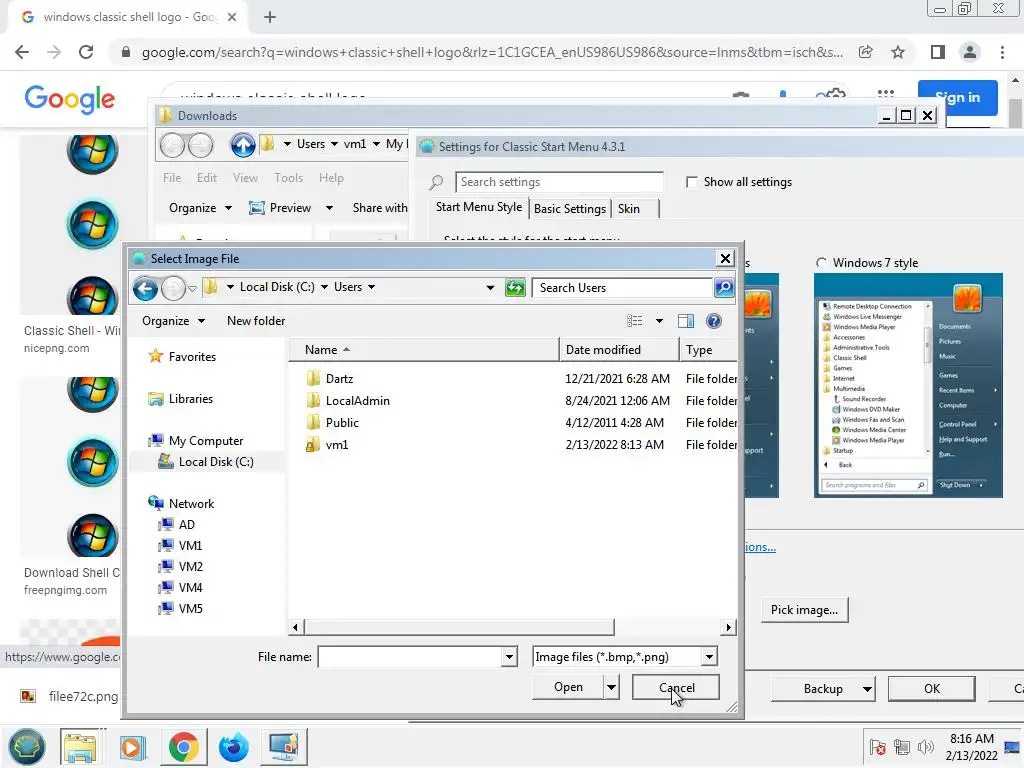This screenshot has width=1024, height=768.
Task: Click OK button in Settings window
Action: [931, 689]
